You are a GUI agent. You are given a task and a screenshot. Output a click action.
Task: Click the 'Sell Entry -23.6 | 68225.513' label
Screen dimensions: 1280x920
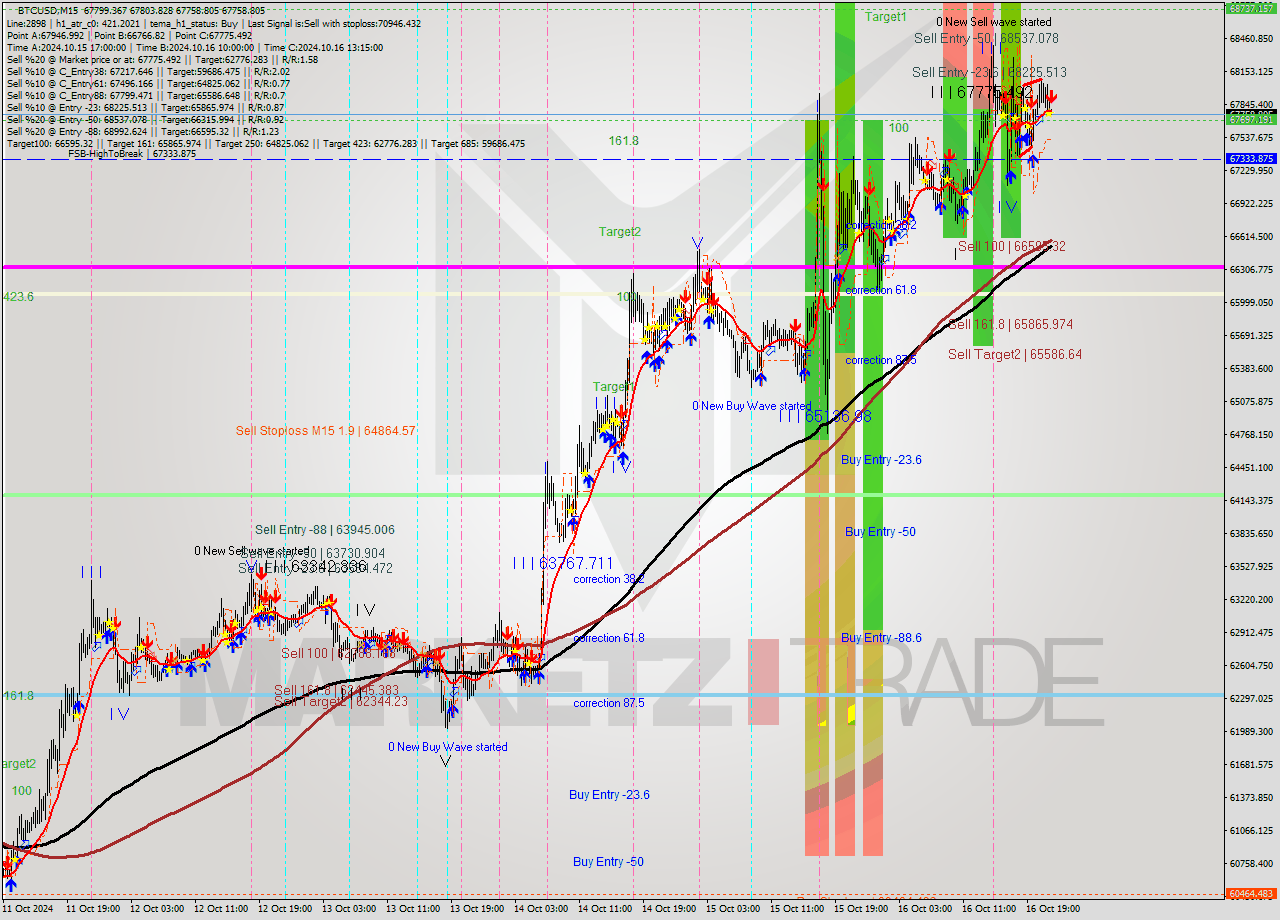(989, 72)
